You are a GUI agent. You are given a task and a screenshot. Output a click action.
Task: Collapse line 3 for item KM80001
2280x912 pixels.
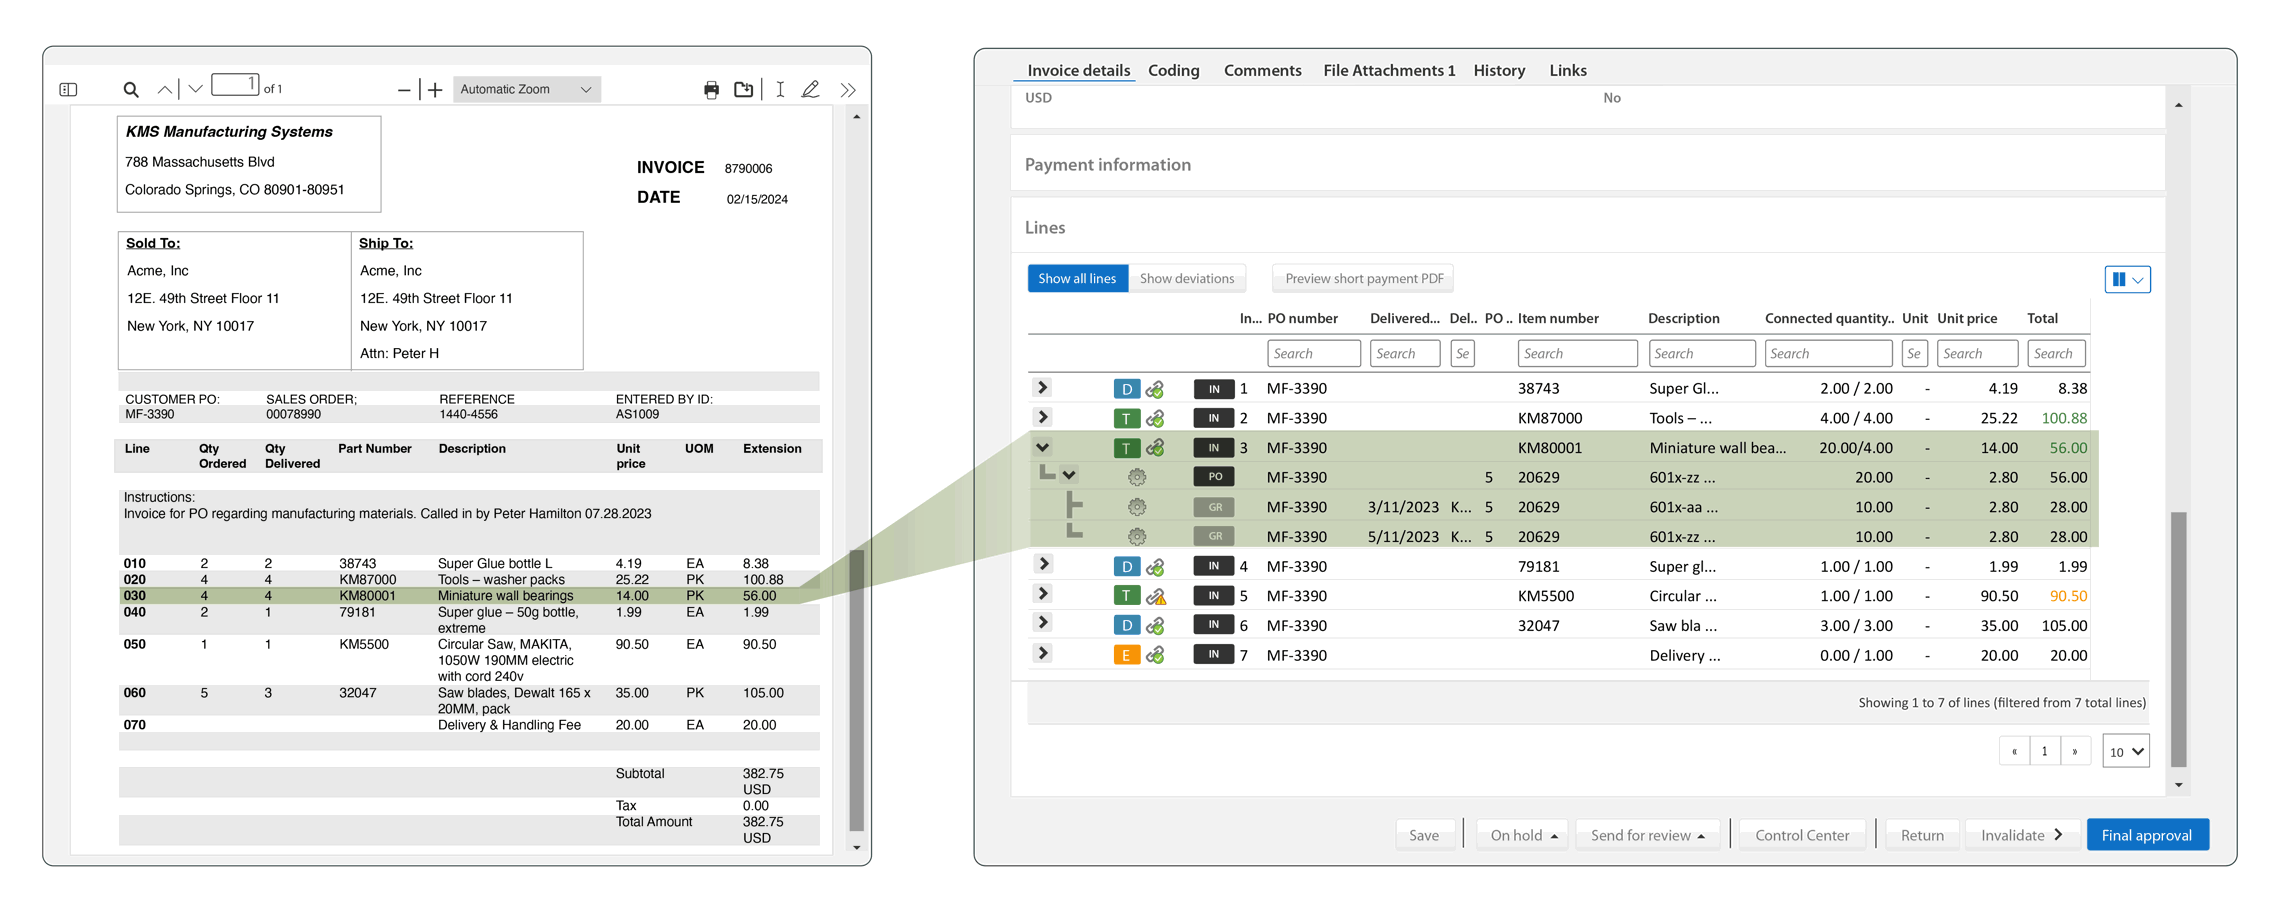[1042, 447]
